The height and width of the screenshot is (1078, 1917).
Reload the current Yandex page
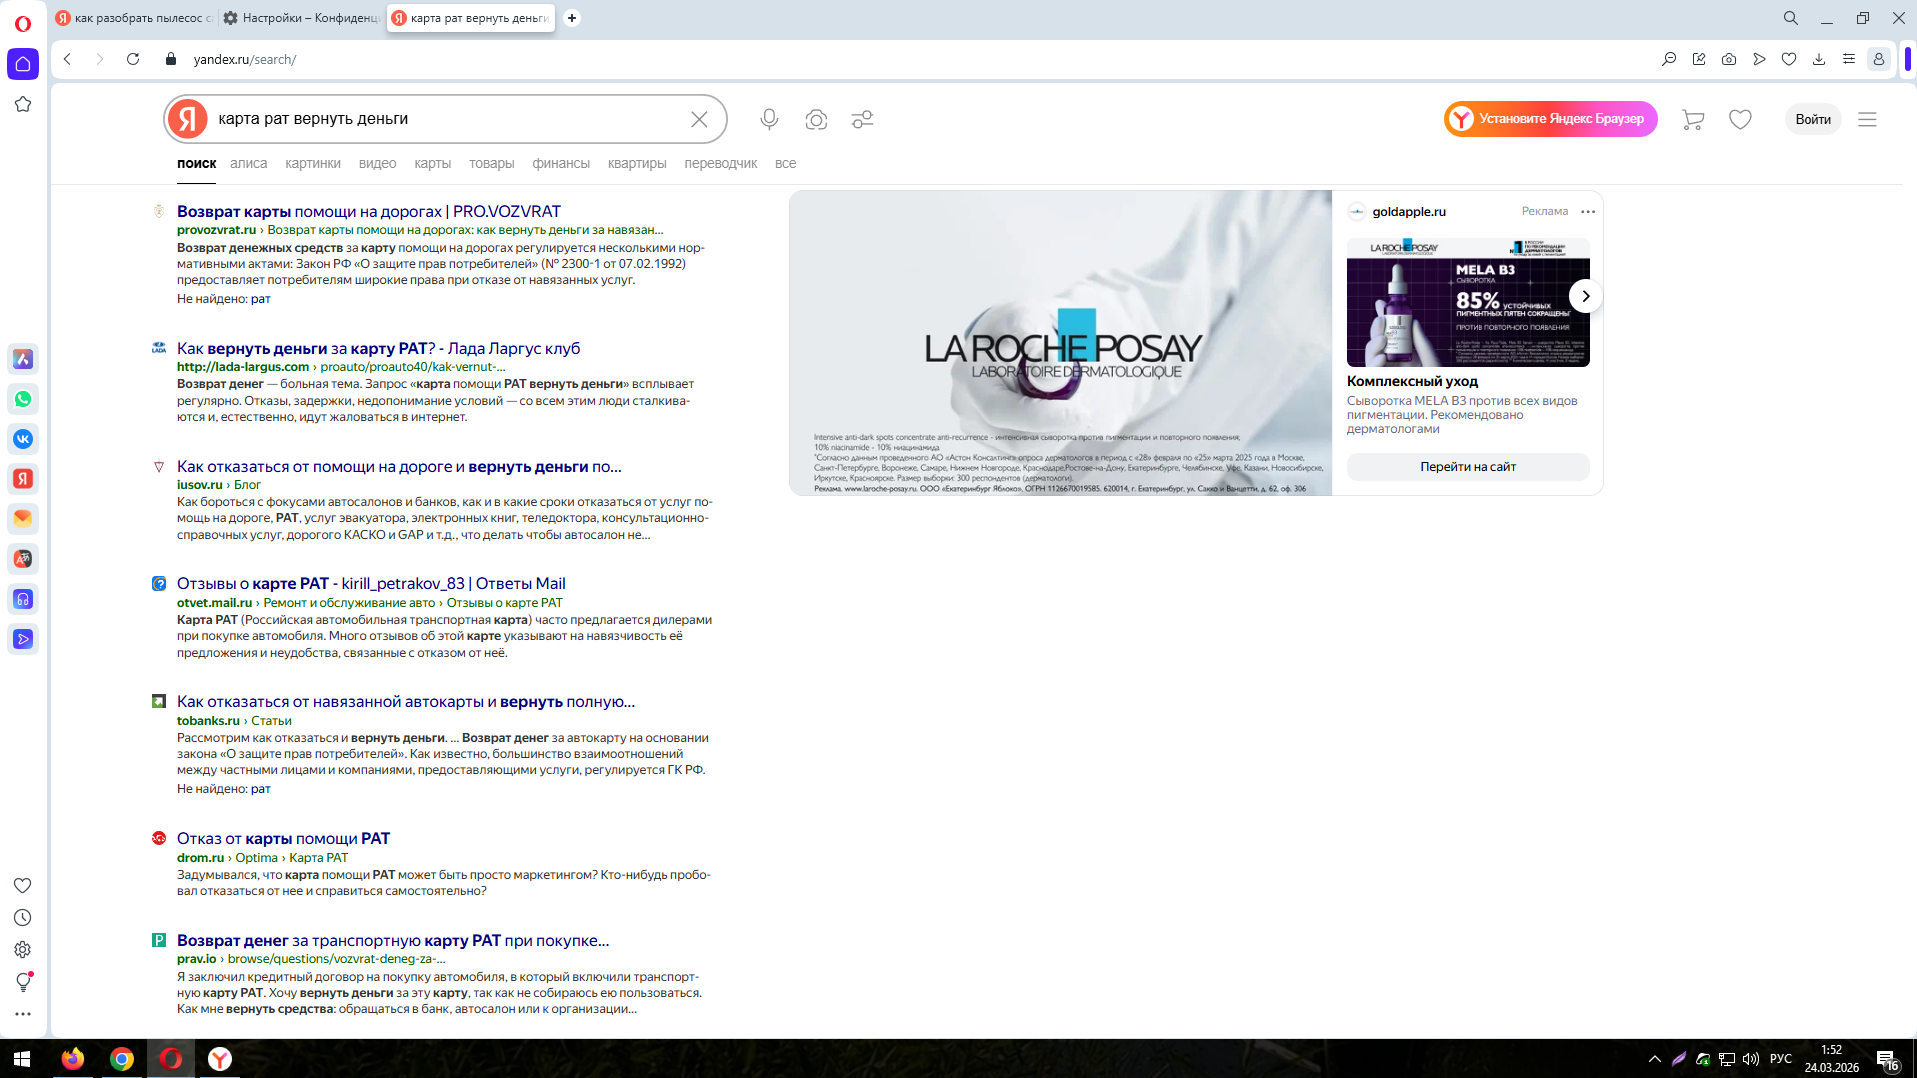133,59
